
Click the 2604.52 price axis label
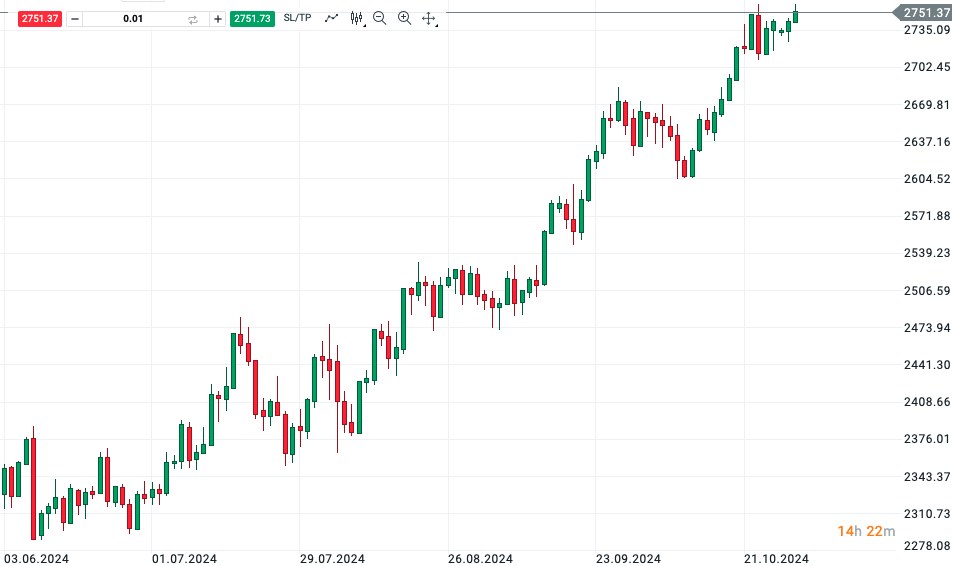(x=927, y=179)
